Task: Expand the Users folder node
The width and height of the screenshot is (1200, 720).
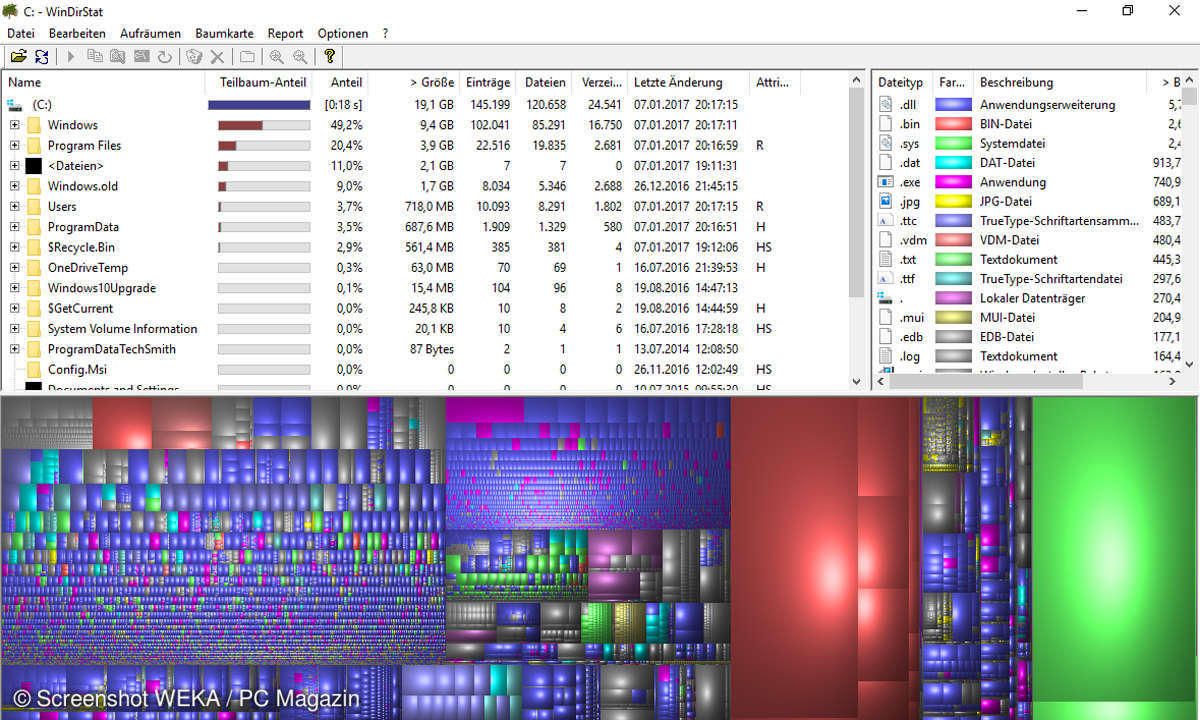Action: 14,206
